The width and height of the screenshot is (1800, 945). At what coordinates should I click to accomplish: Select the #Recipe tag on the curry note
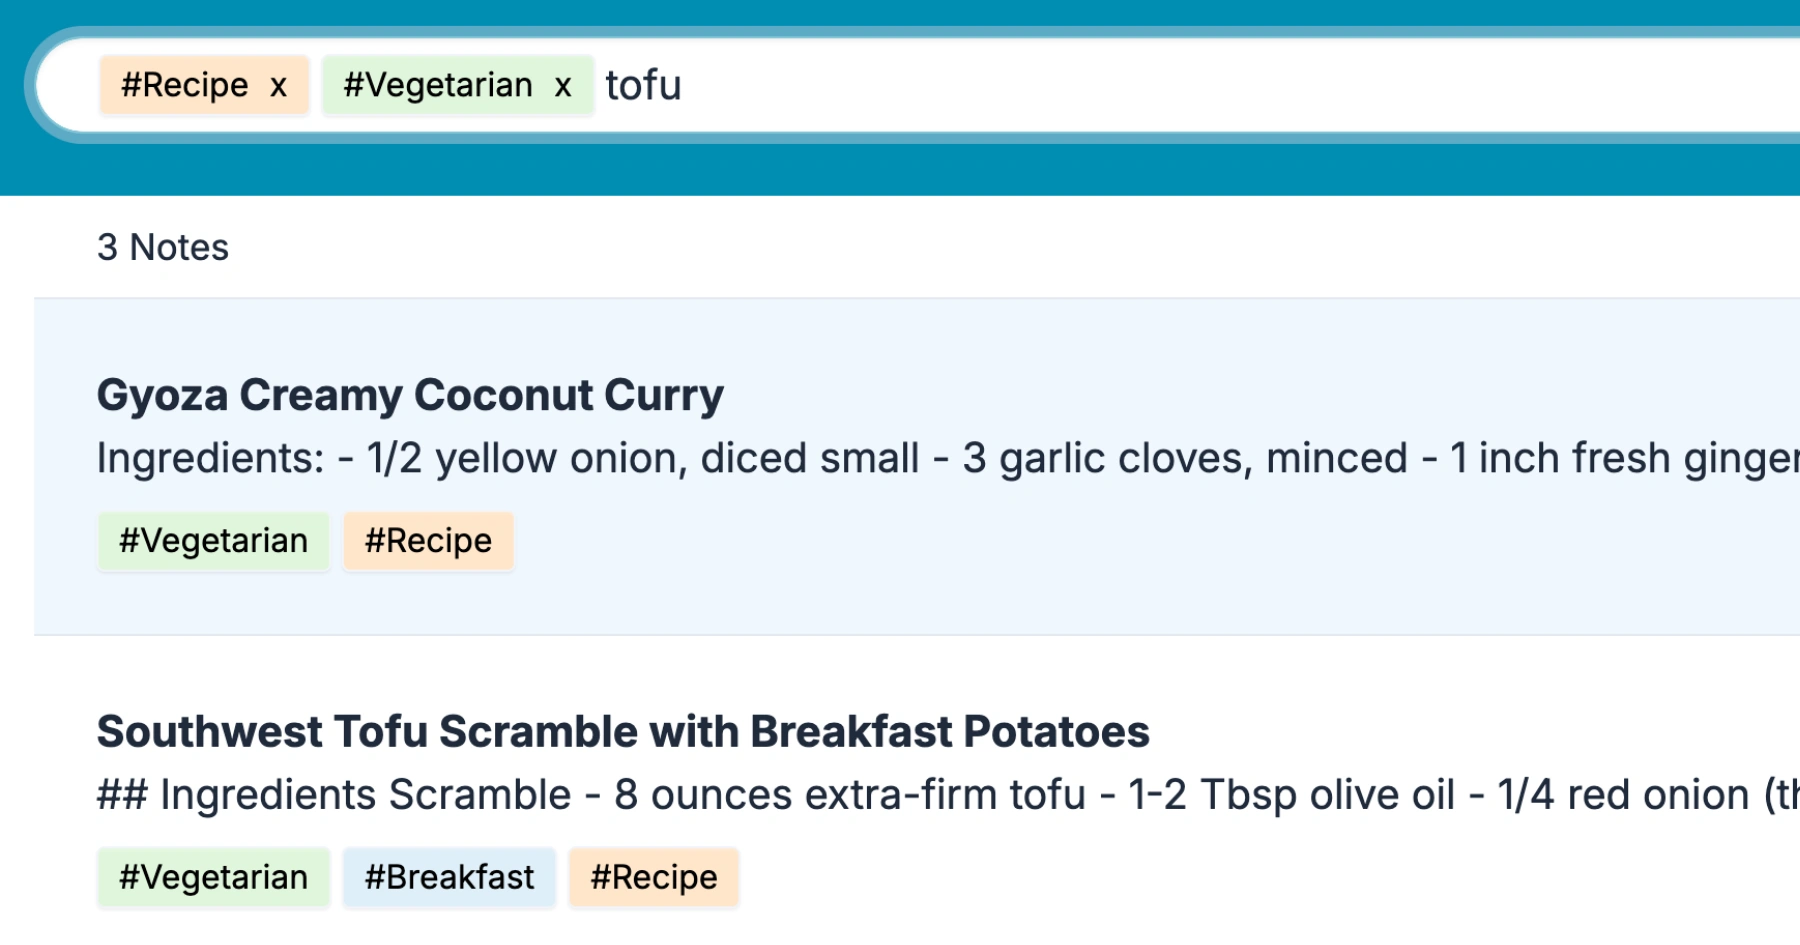(428, 540)
